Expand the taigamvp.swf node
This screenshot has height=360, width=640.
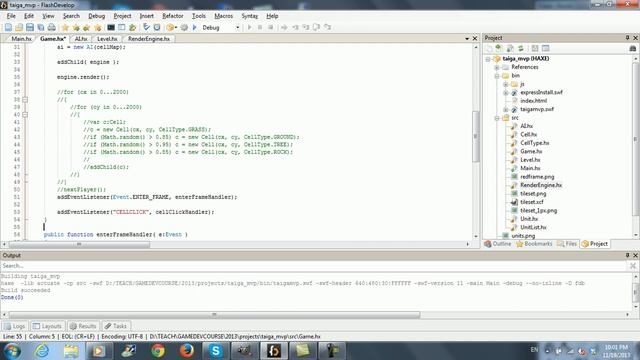tap(506, 109)
